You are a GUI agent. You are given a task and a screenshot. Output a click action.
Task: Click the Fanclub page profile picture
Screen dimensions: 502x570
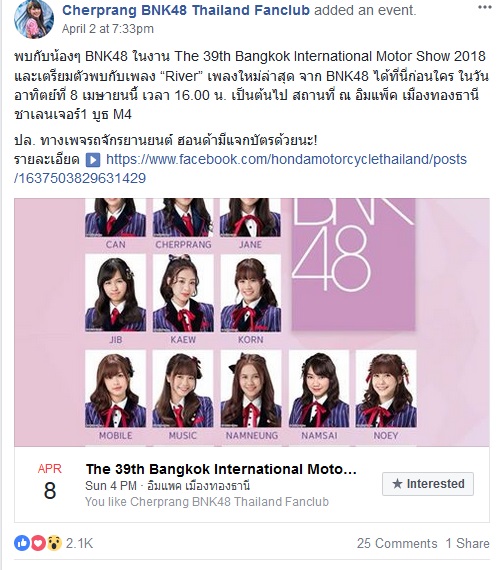coord(34,19)
